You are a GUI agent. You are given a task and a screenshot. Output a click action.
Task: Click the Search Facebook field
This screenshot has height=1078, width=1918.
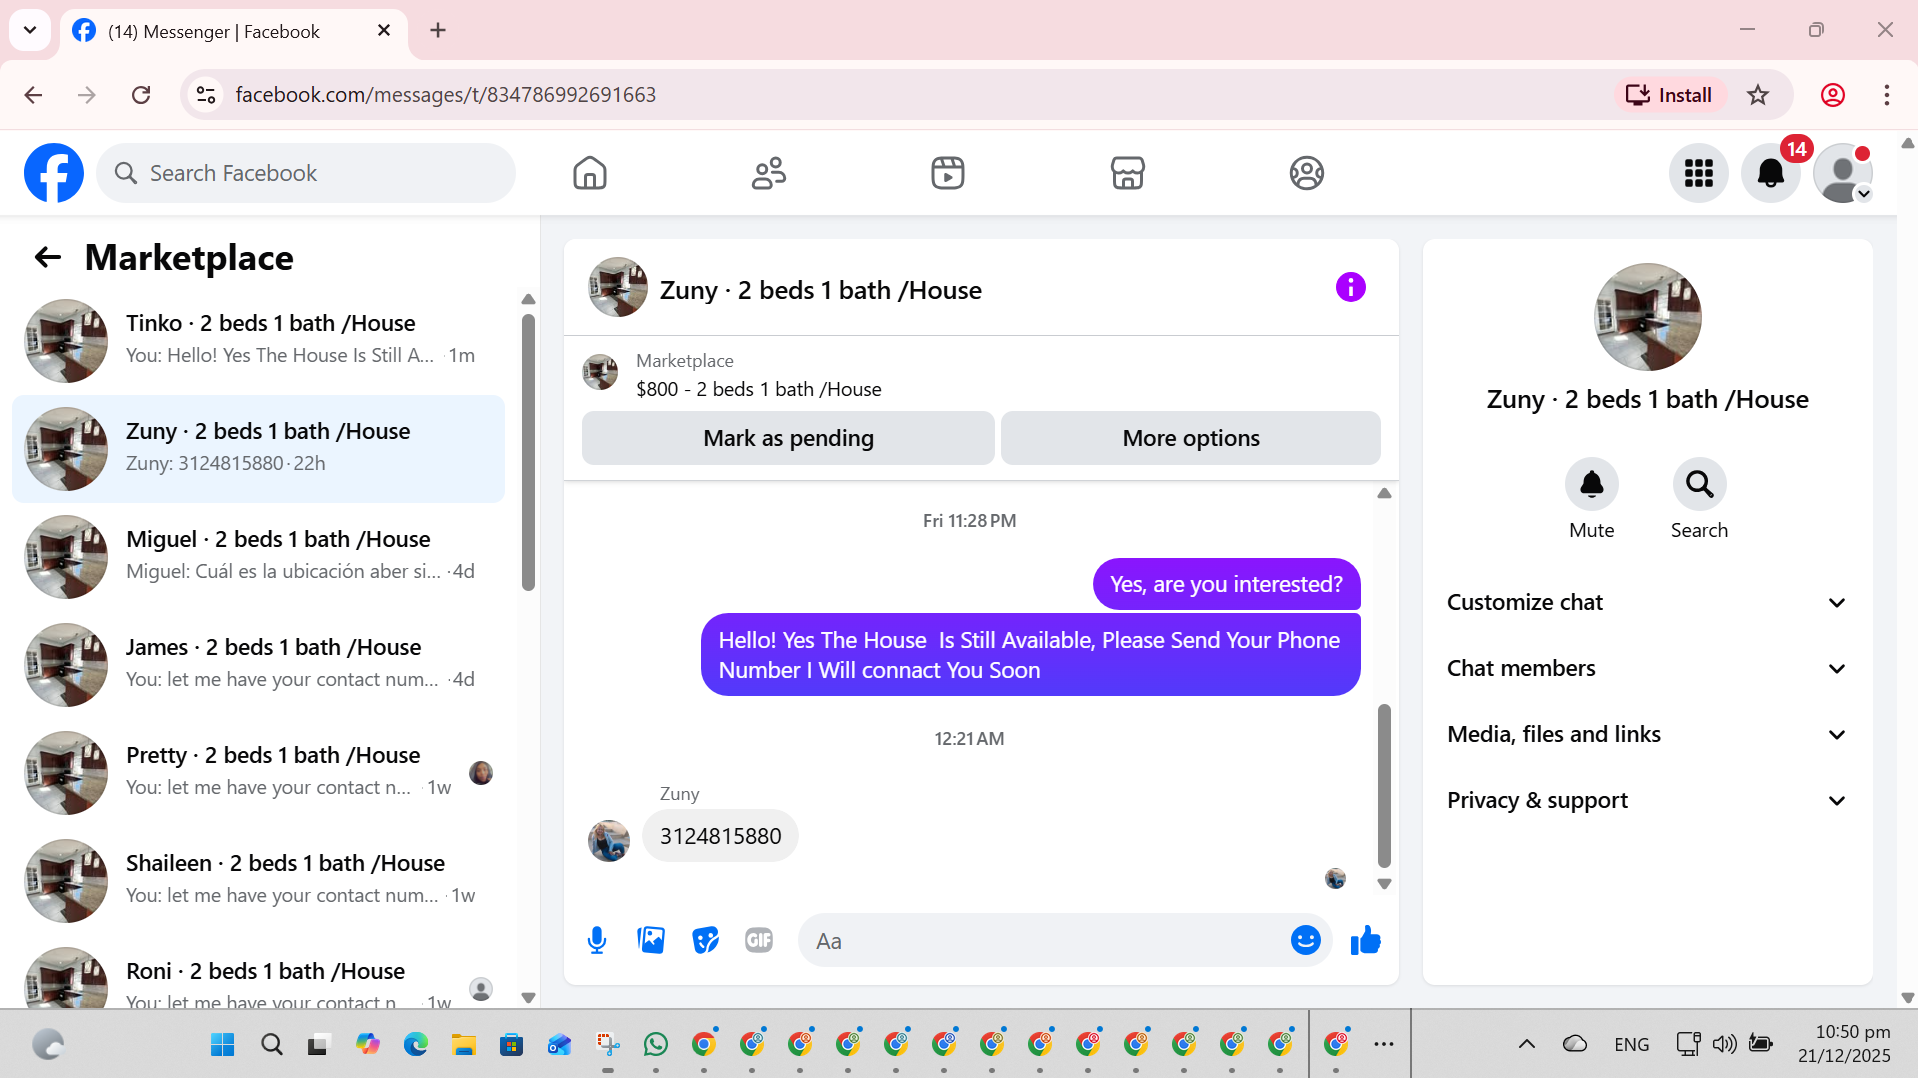306,173
